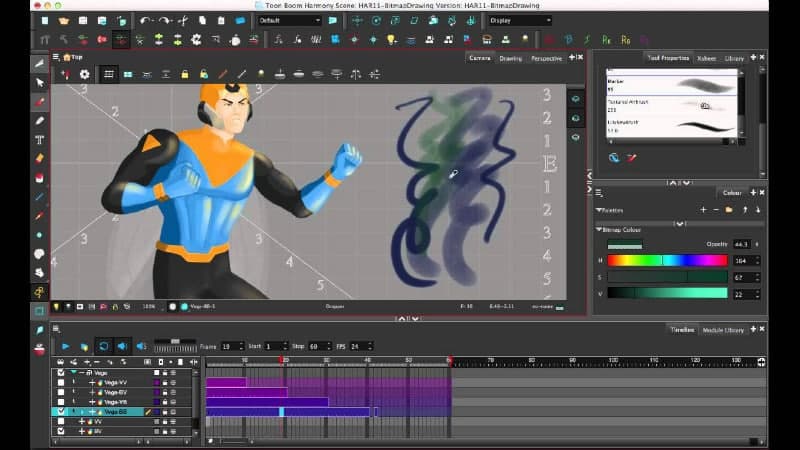
Task: Collapse the Bitmap Colour section
Action: [598, 230]
